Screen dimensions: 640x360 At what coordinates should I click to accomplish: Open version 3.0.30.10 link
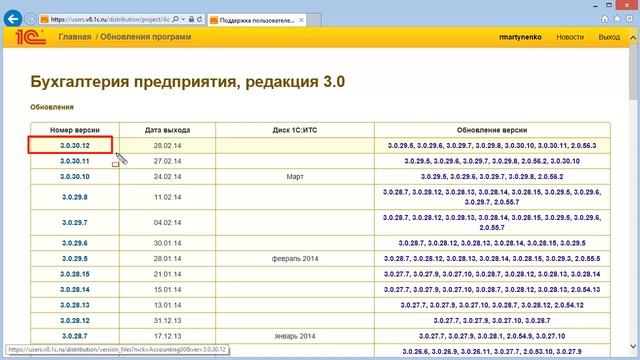[x=75, y=177]
